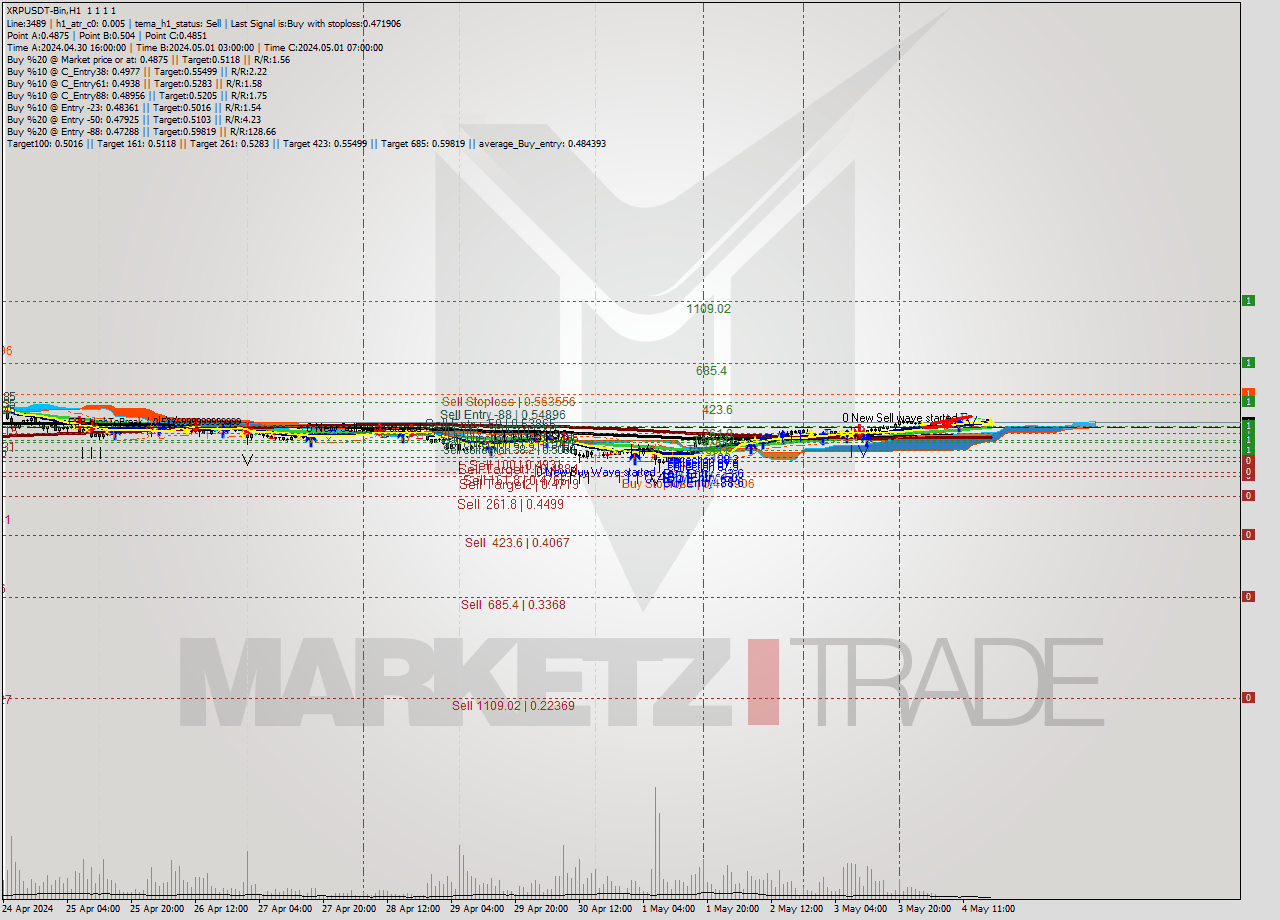Screen dimensions: 1280x920
Task: Click the '25 Apr 20:00' time axis label
Action: click(x=157, y=909)
